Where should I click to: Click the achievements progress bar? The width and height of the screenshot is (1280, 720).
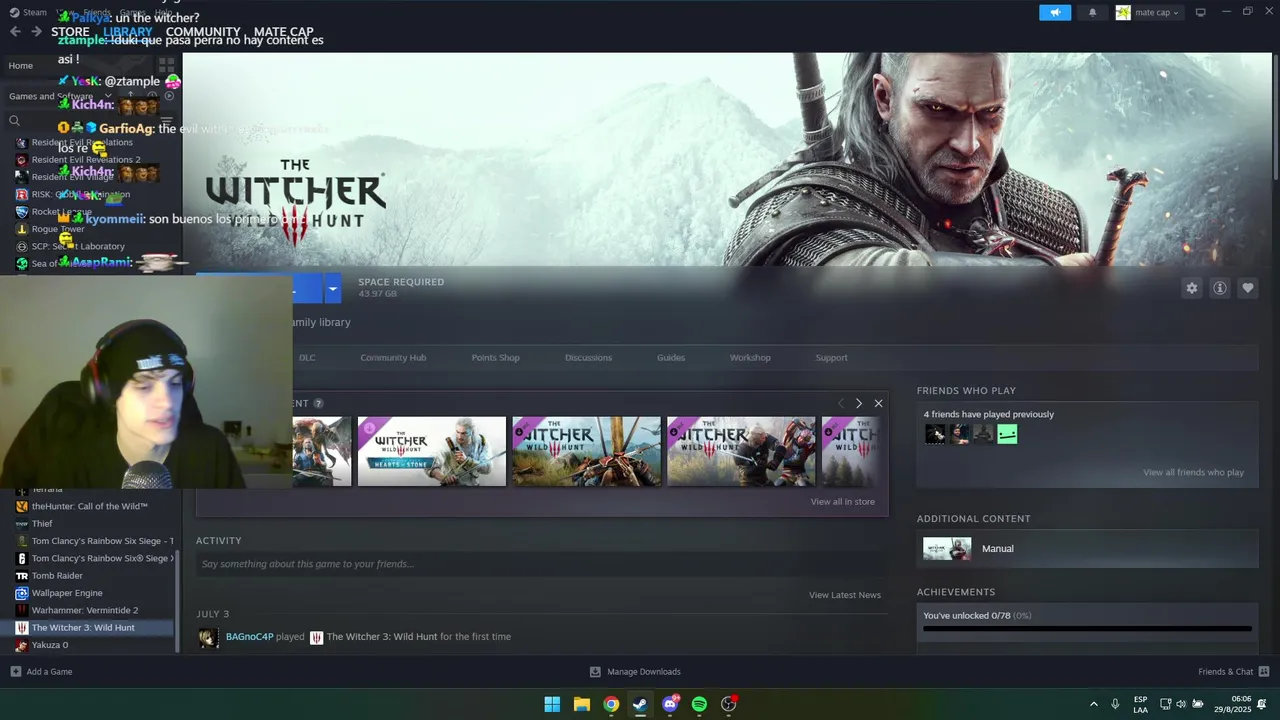point(1087,629)
